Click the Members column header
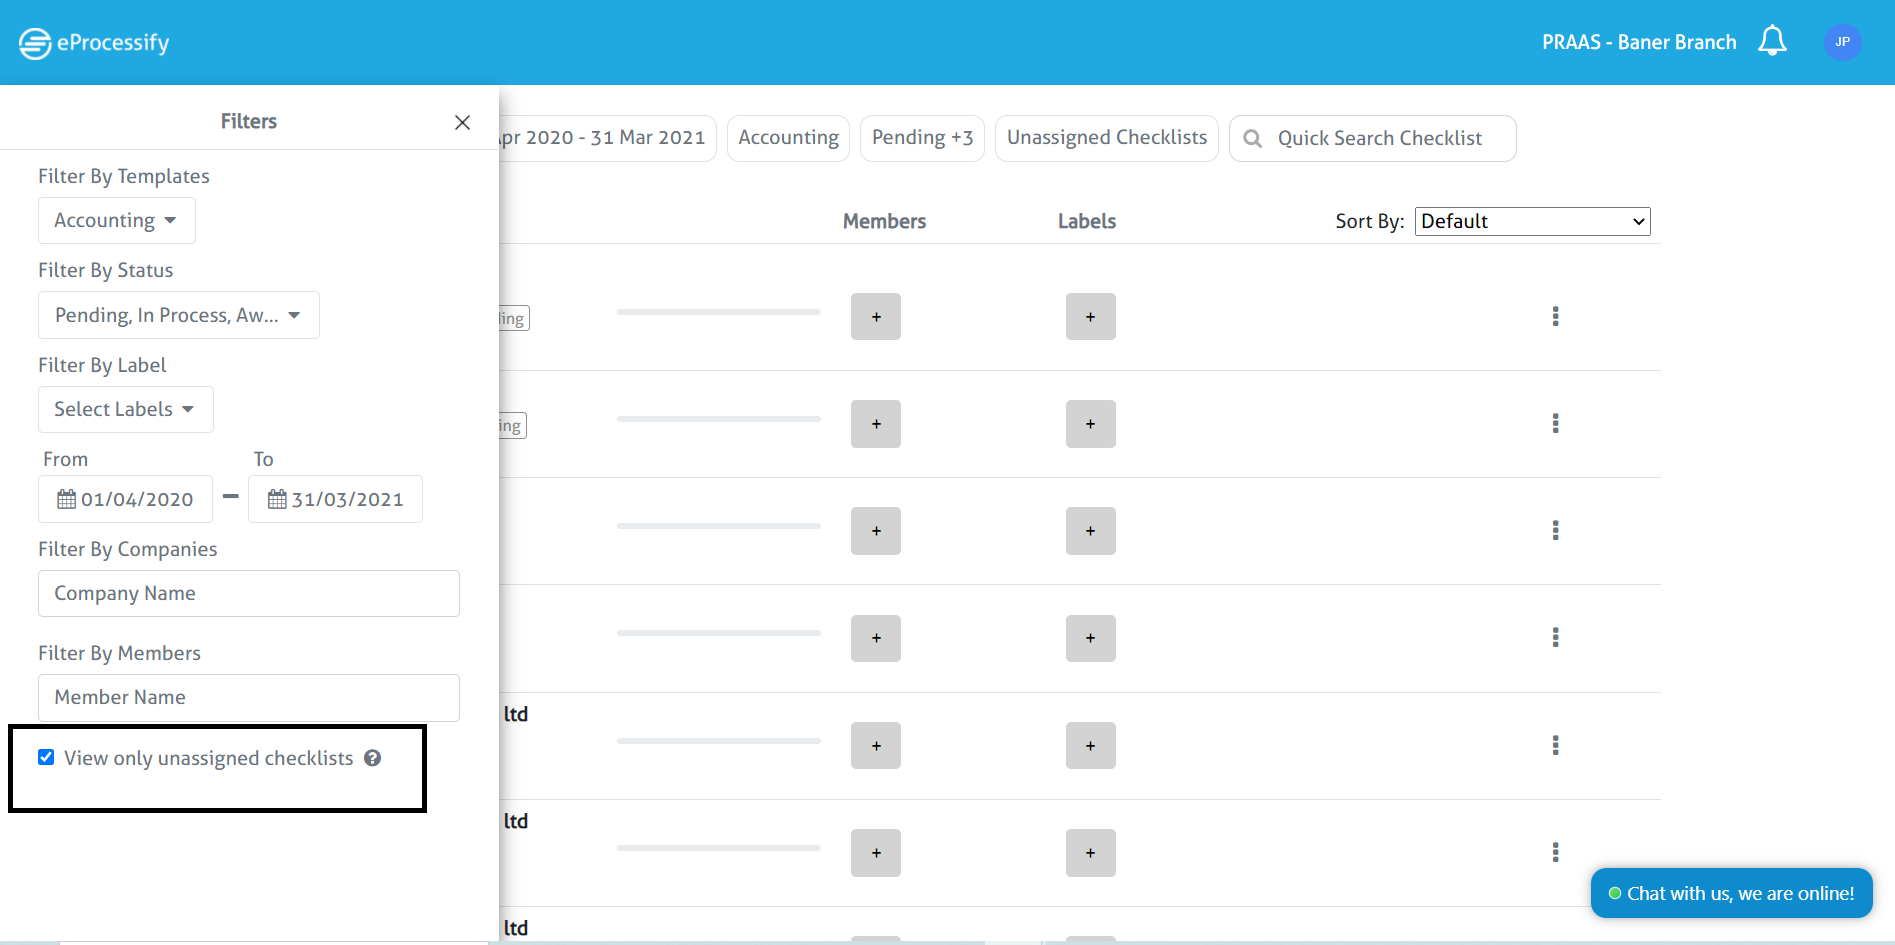Image resolution: width=1895 pixels, height=945 pixels. point(884,221)
